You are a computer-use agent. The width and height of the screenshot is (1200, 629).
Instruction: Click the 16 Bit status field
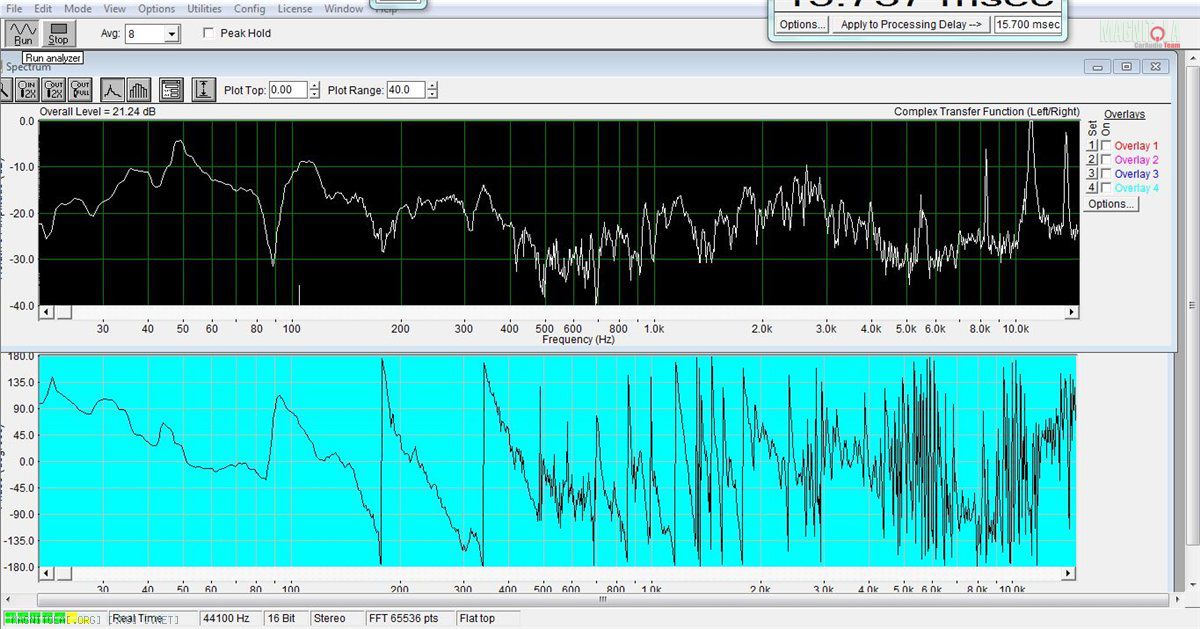[x=286, y=619]
